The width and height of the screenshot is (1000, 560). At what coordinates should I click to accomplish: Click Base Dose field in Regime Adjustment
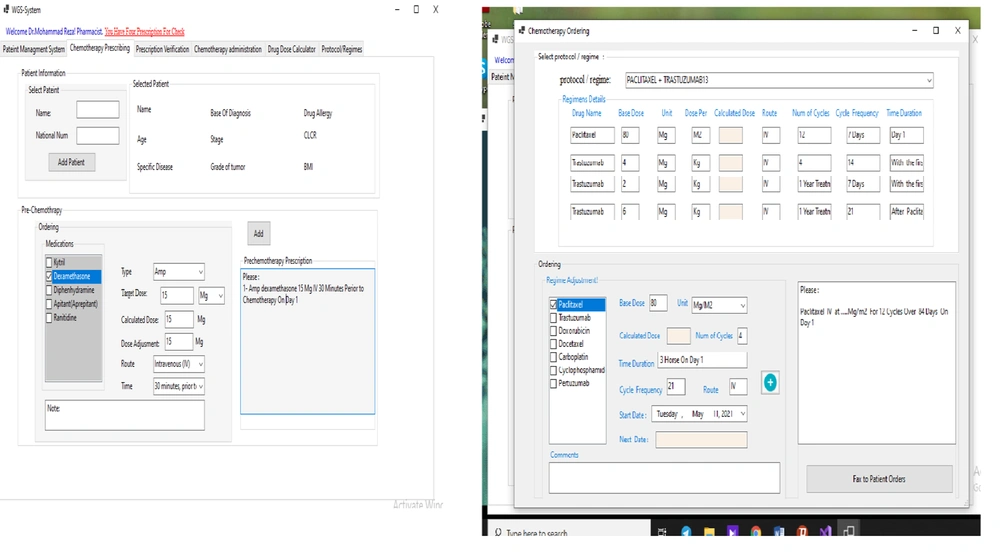(x=658, y=303)
